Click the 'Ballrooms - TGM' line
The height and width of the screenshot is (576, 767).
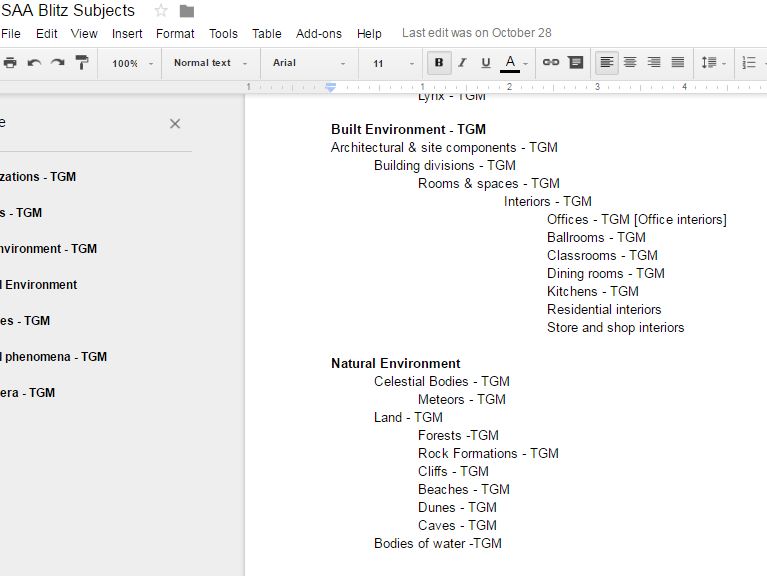click(596, 237)
